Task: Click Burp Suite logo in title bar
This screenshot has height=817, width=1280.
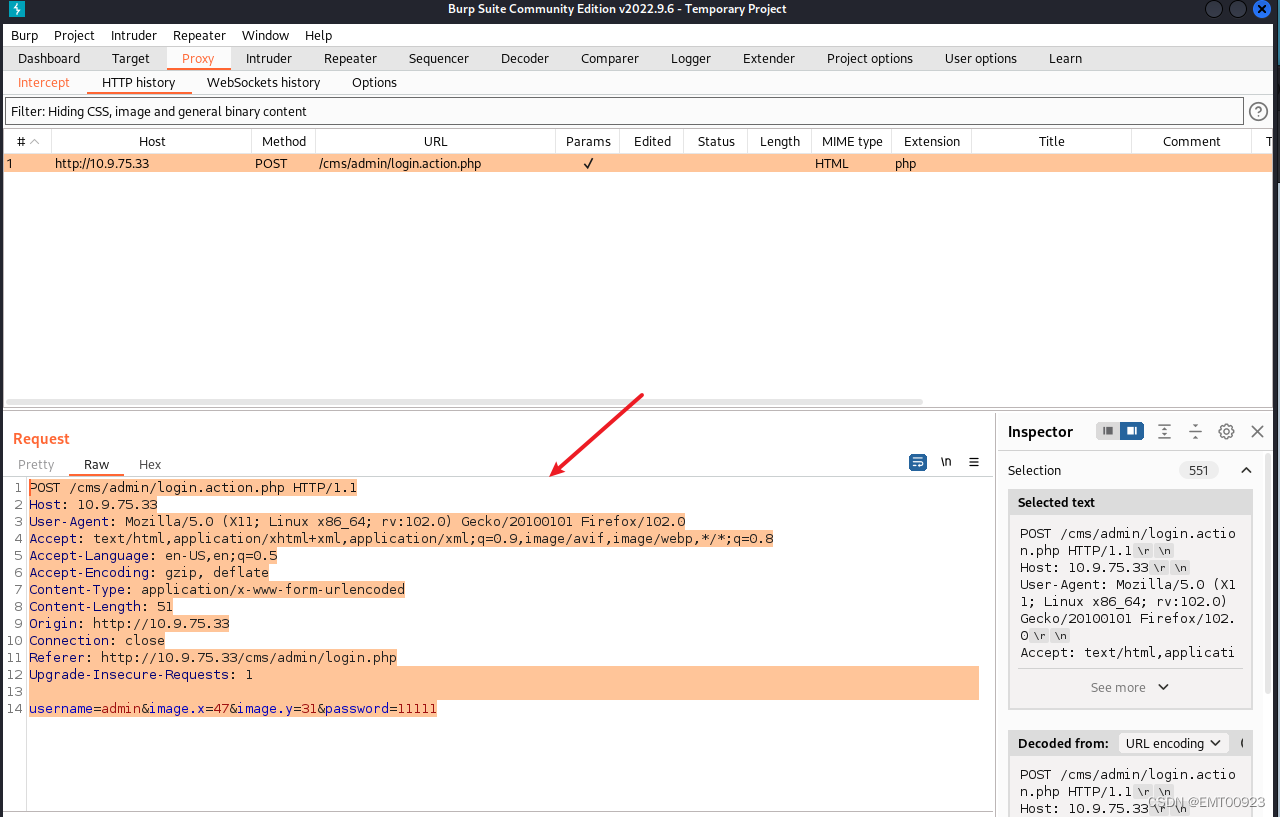Action: [x=15, y=9]
